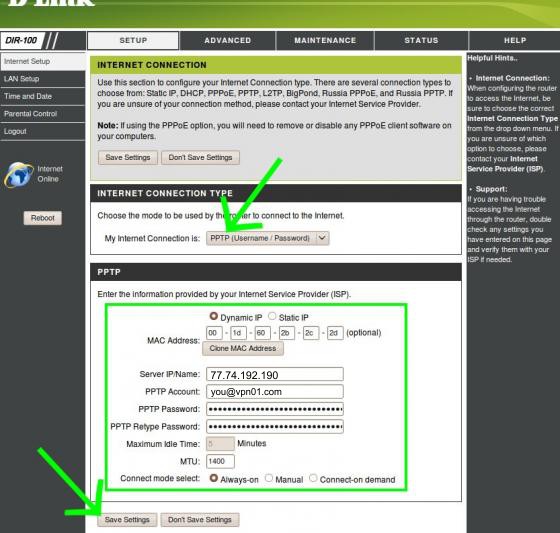The width and height of the screenshot is (560, 533).
Task: Select the Dynamic IP radio button
Action: 214,316
